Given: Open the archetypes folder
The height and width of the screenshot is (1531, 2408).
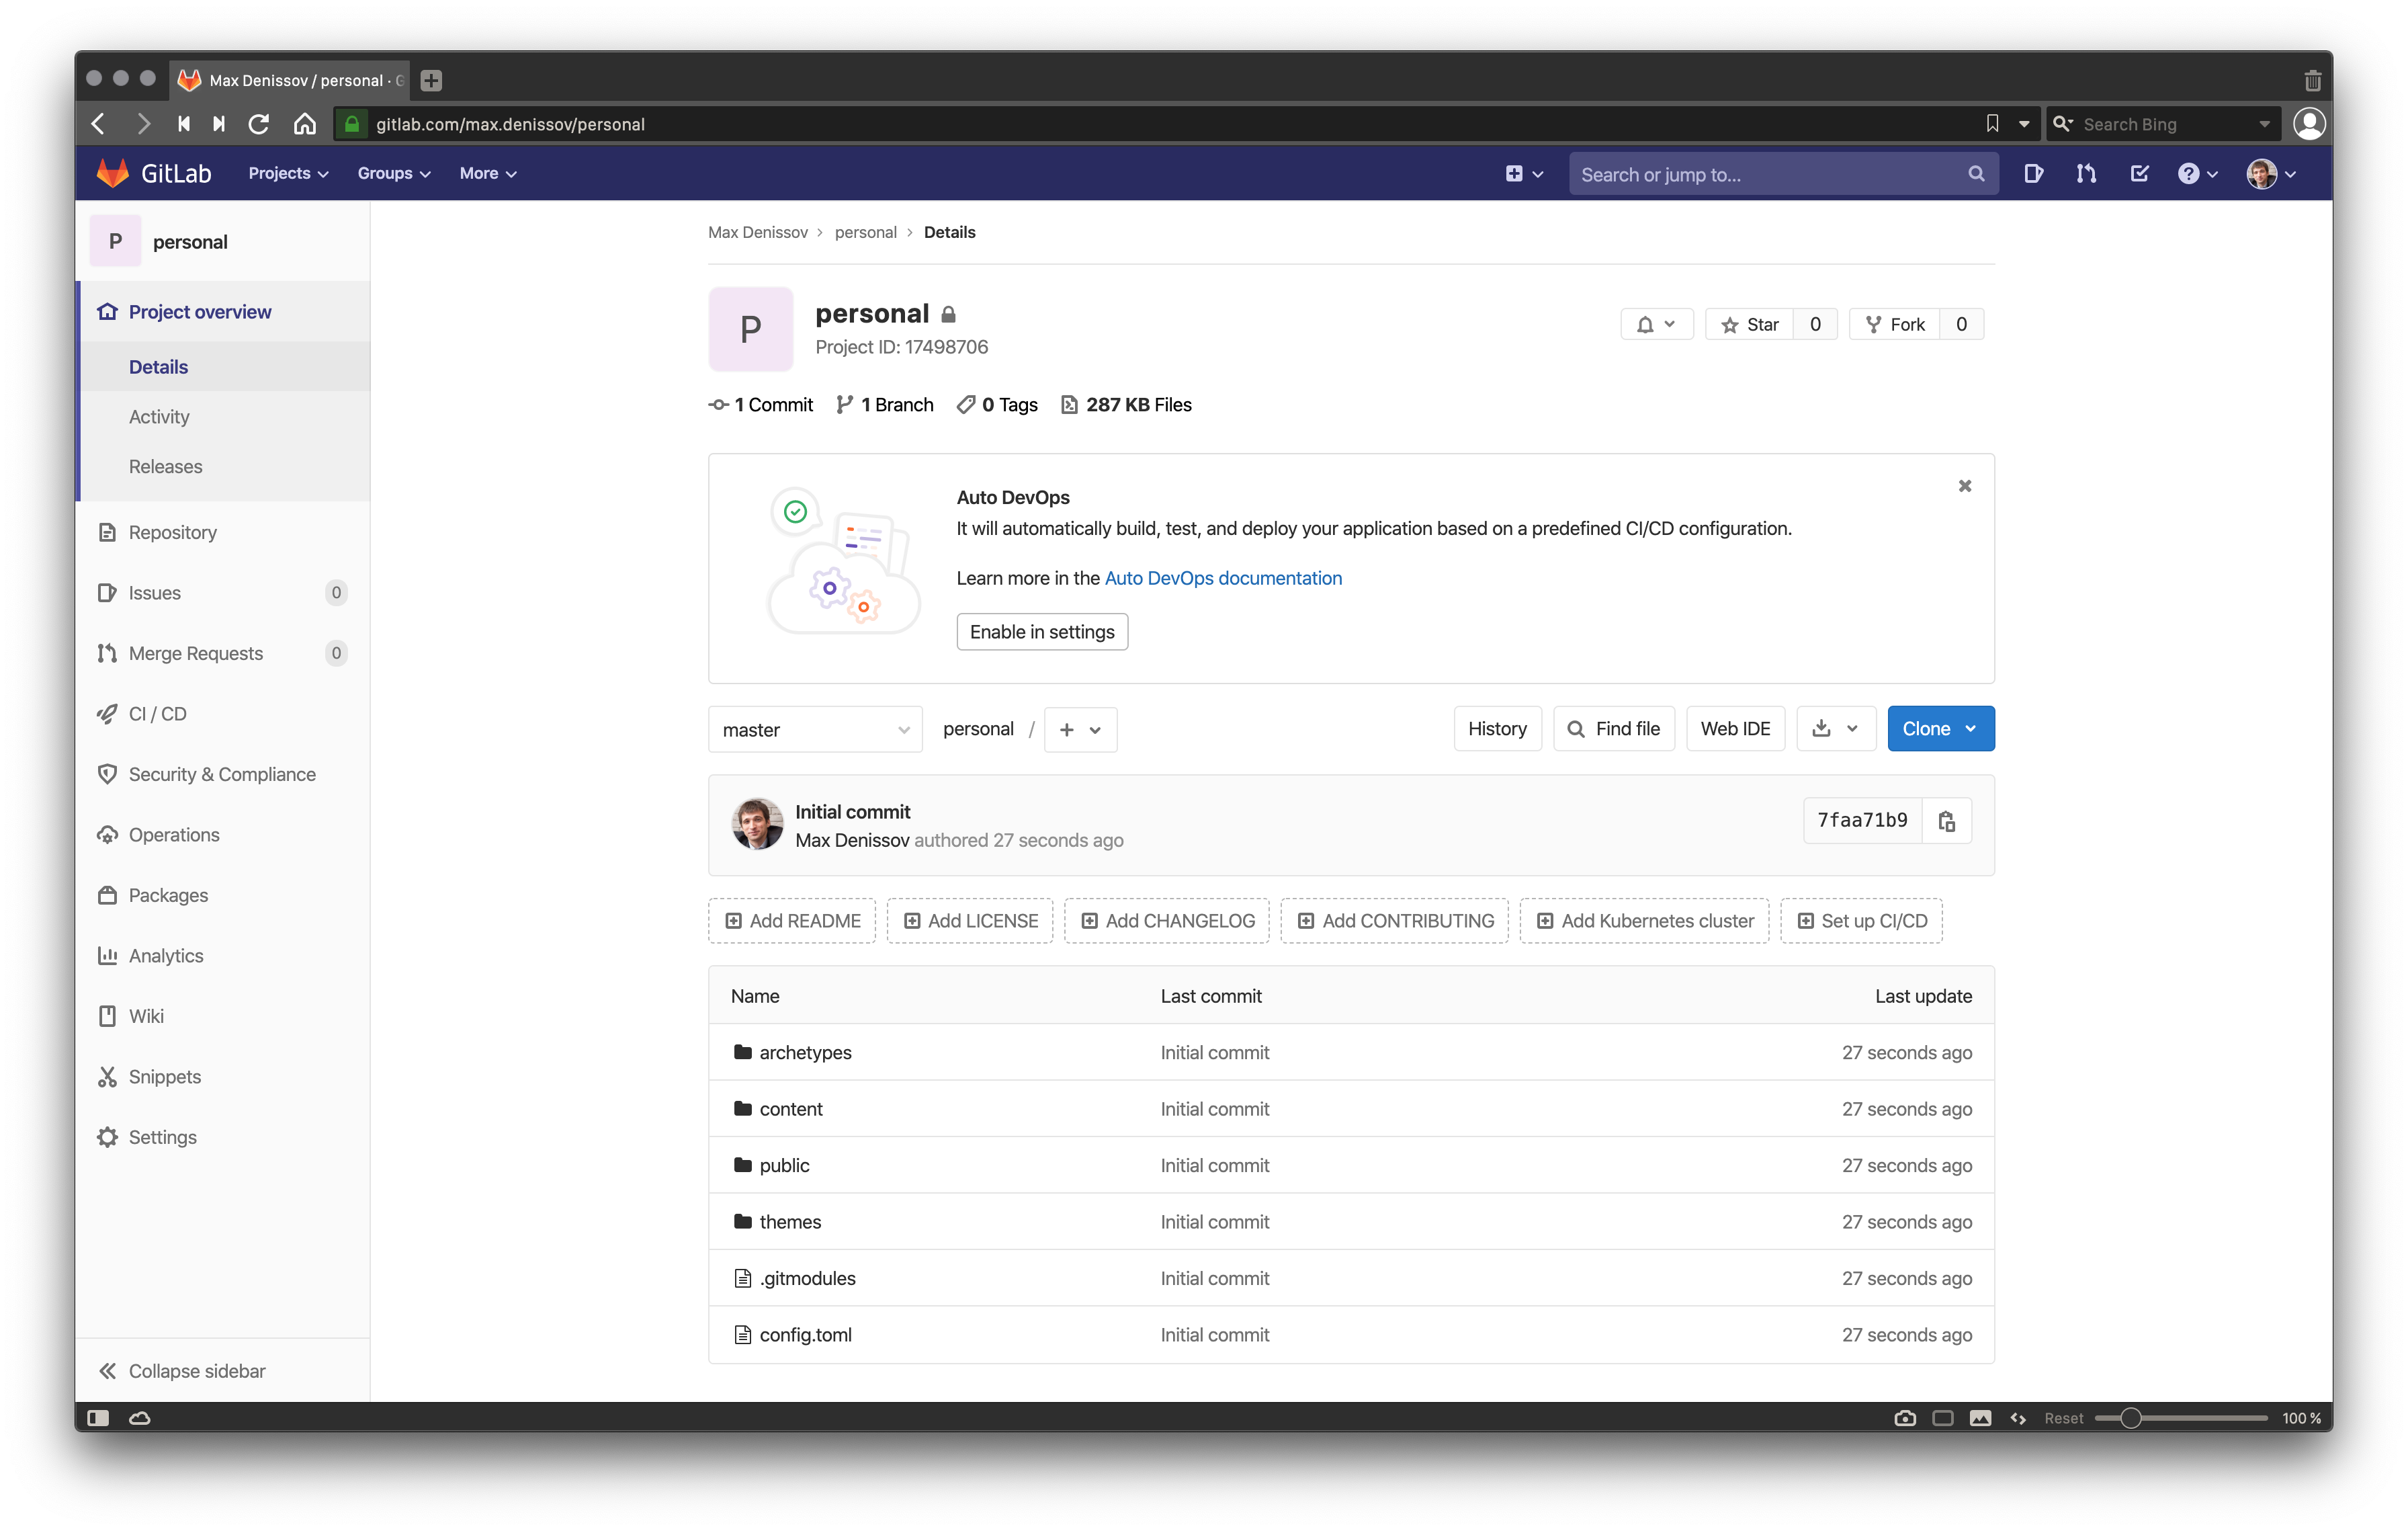Looking at the screenshot, I should [x=805, y=1052].
